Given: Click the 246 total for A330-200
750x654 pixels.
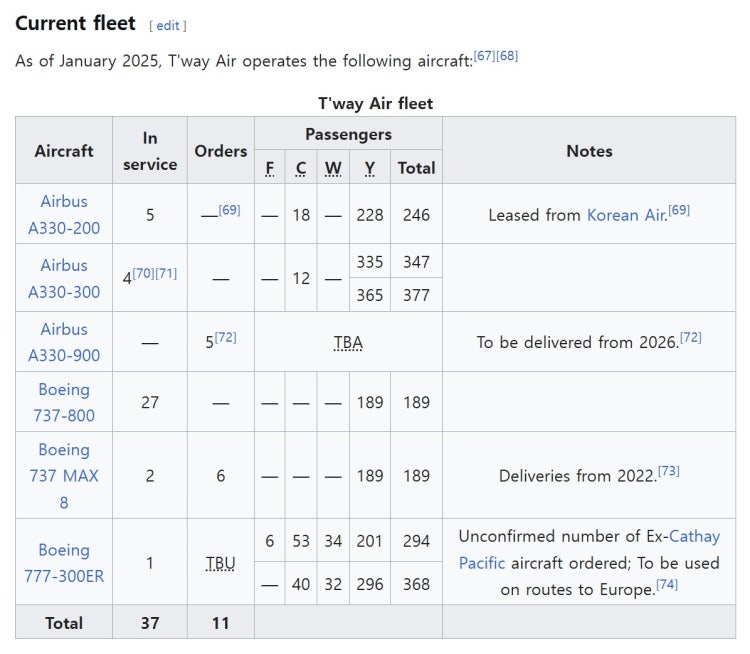Looking at the screenshot, I should (417, 215).
